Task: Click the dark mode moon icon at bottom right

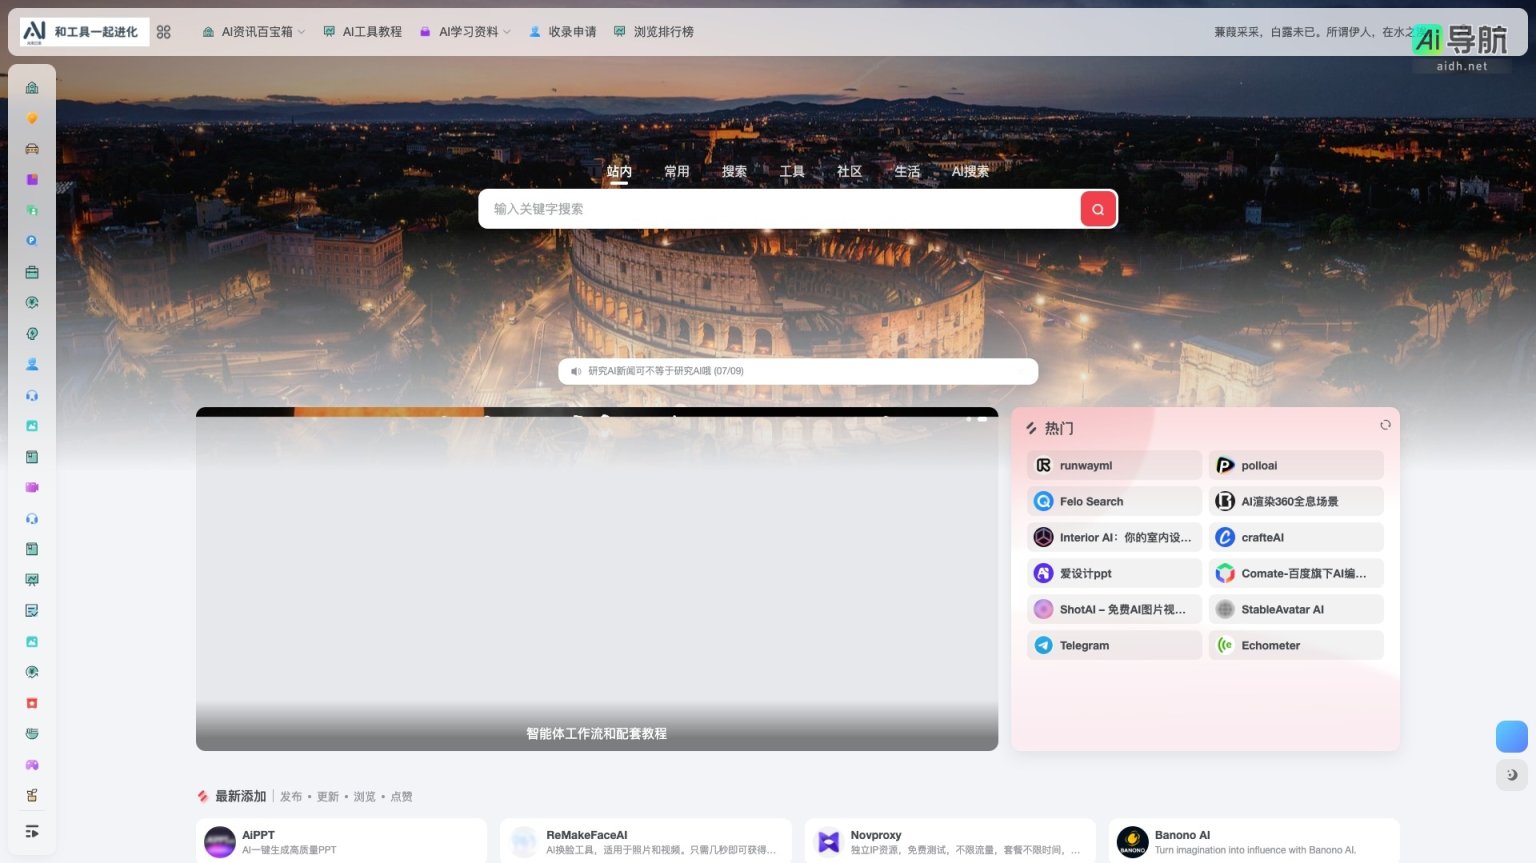Action: tap(1512, 775)
